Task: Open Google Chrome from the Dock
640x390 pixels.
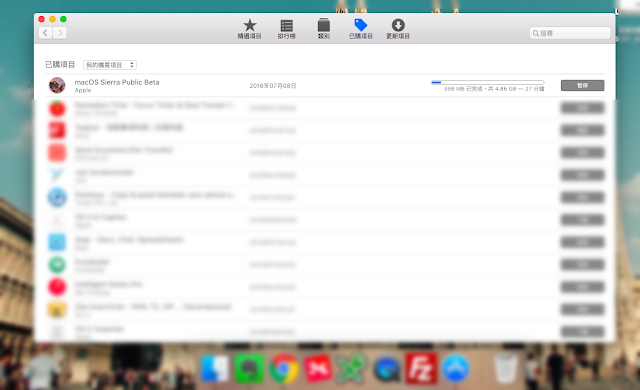Action: click(284, 369)
